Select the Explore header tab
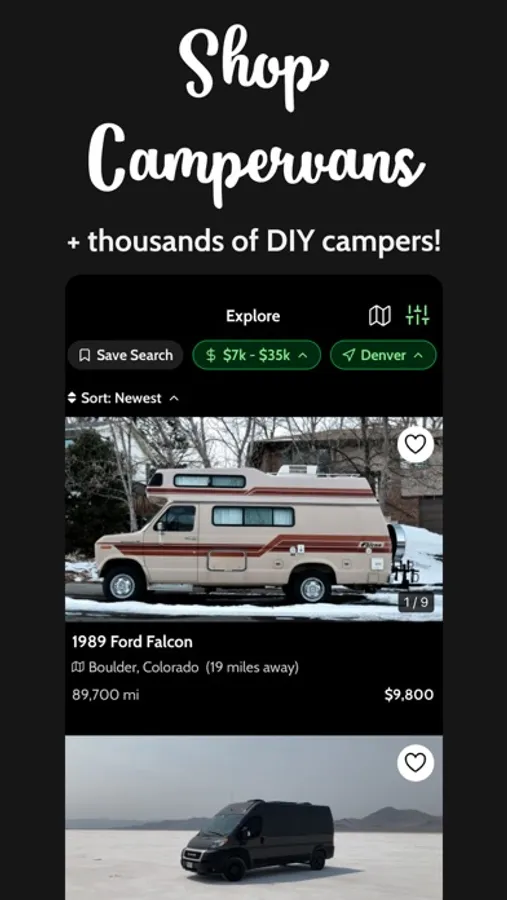Viewport: 507px width, 900px height. click(x=253, y=316)
